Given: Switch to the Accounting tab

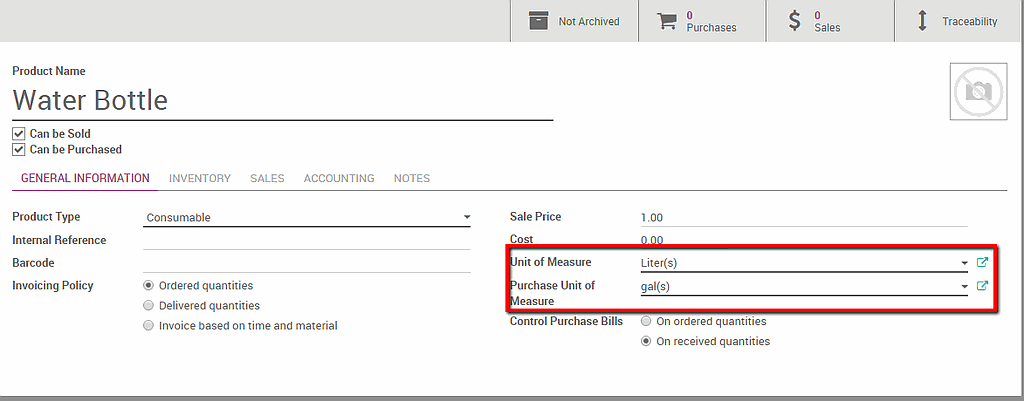Looking at the screenshot, I should (x=339, y=178).
